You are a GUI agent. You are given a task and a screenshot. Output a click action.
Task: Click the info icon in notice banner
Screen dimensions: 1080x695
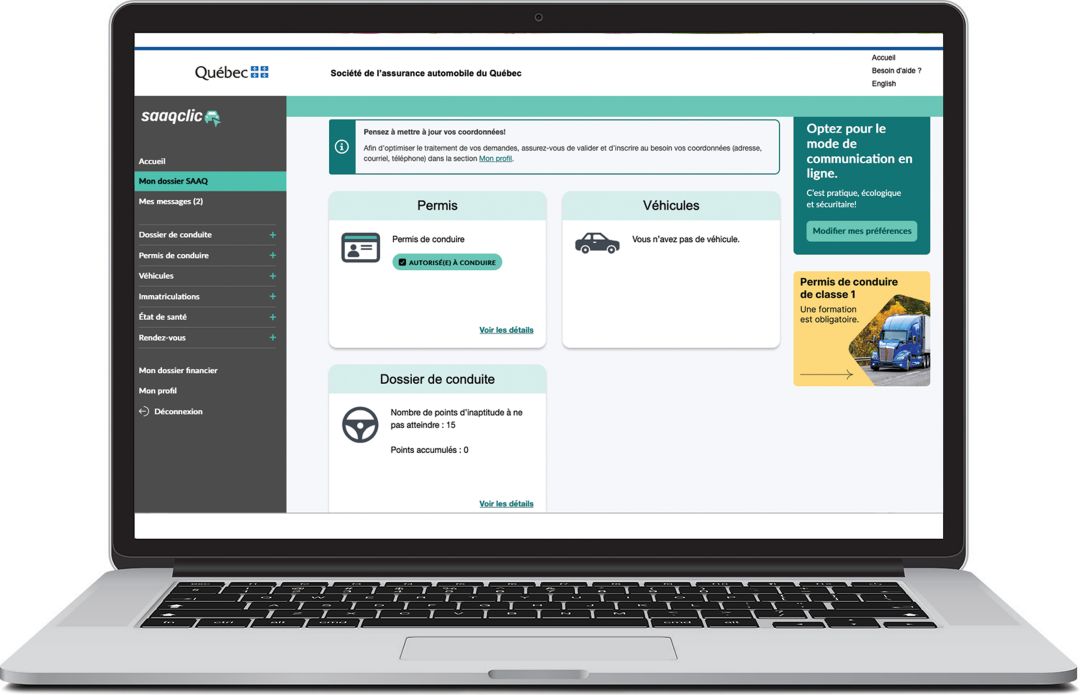point(342,147)
